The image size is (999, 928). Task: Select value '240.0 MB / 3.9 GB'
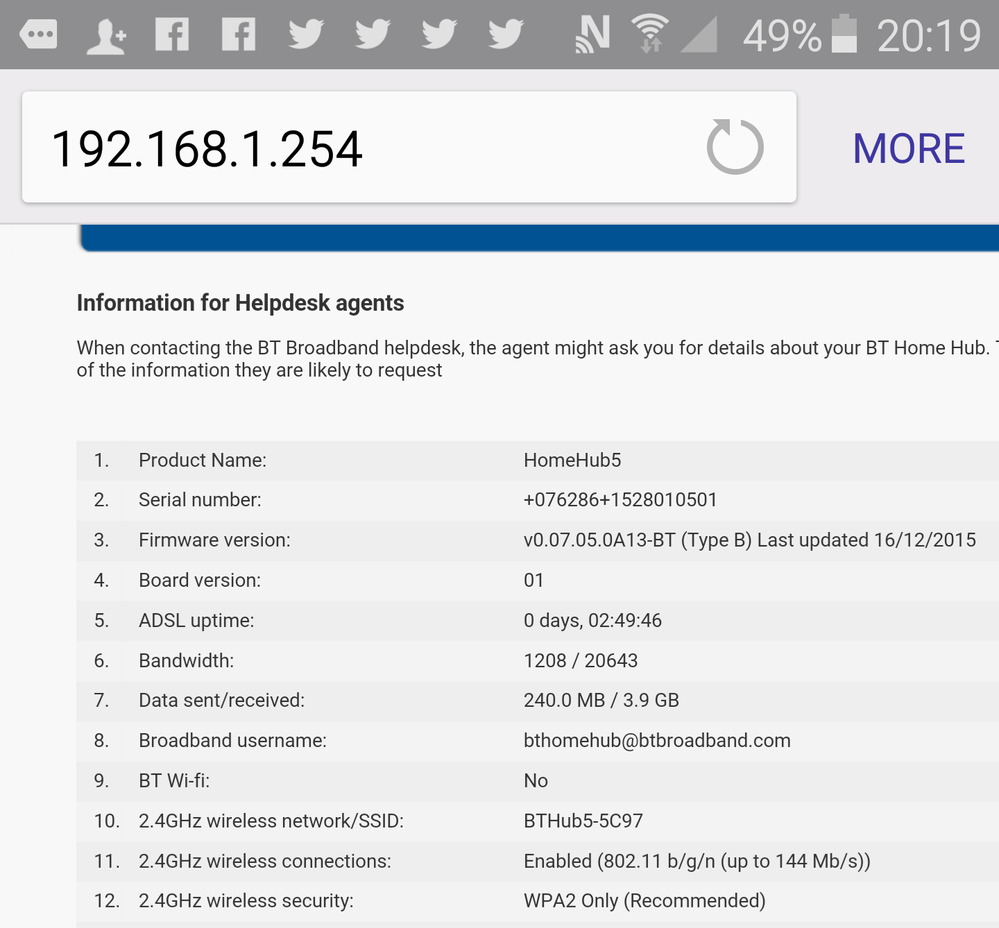[x=601, y=701]
